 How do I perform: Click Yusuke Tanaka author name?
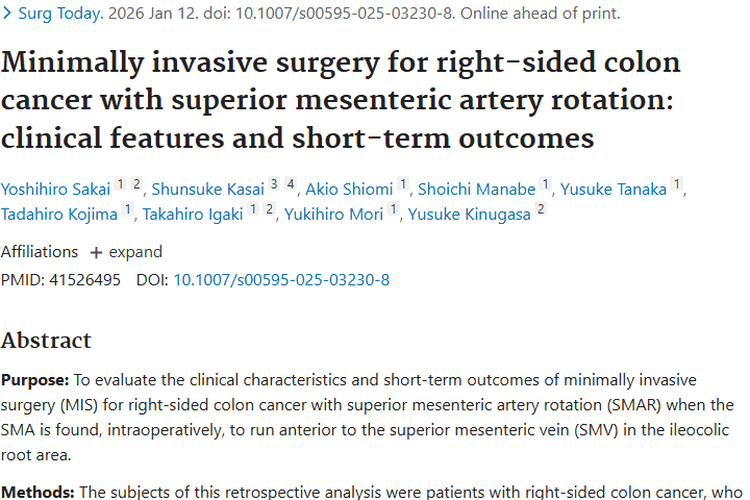(x=613, y=188)
